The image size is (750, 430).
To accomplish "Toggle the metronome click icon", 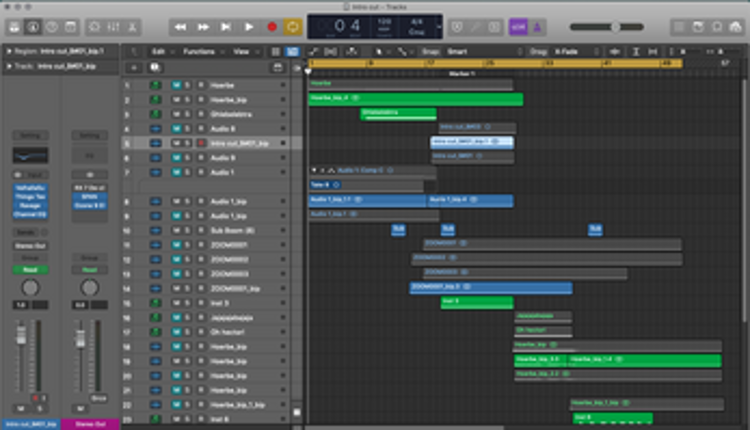I will (537, 27).
